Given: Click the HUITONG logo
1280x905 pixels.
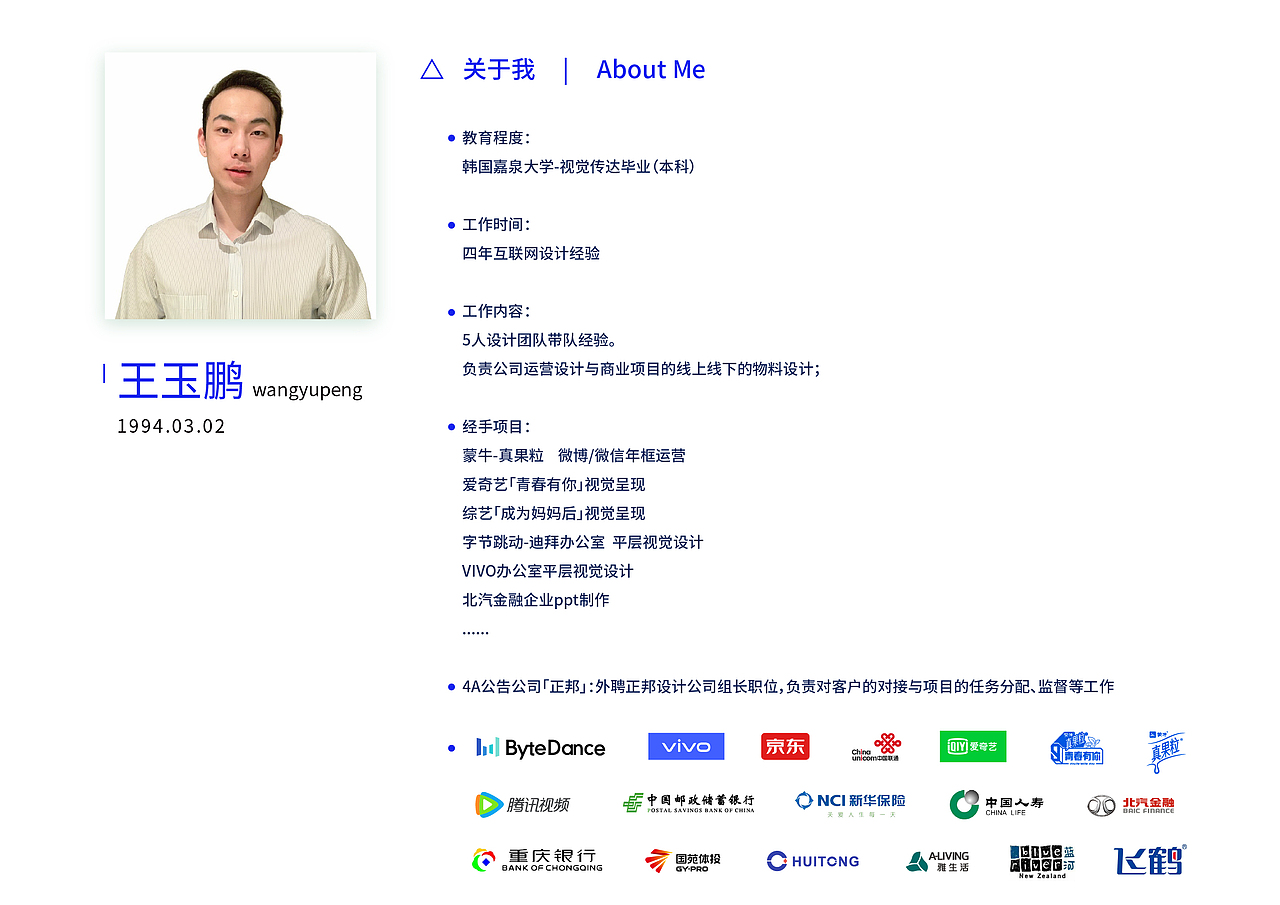Looking at the screenshot, I should pos(812,861).
